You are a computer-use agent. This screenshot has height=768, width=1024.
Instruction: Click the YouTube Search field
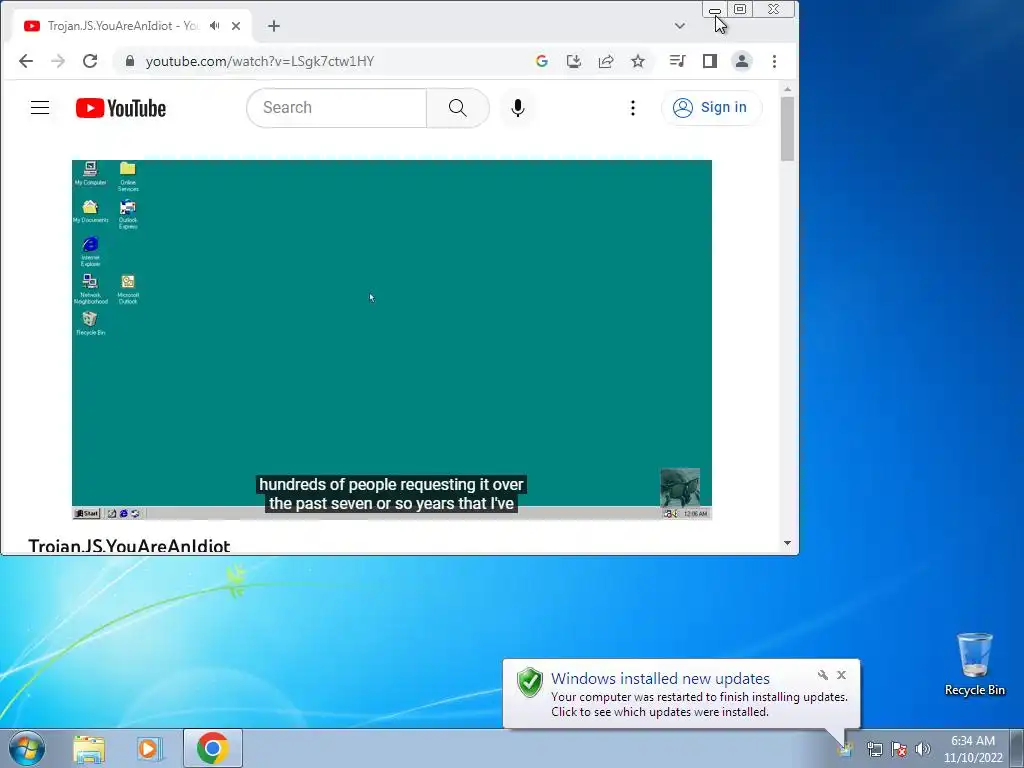(x=336, y=108)
